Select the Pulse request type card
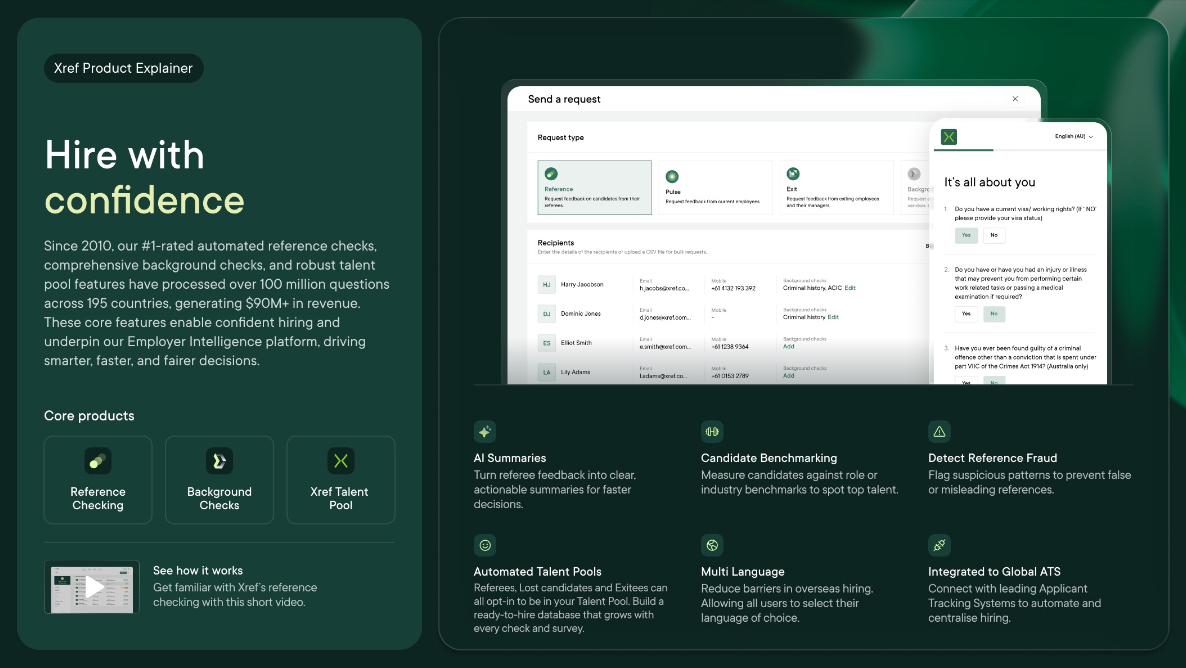Image resolution: width=1186 pixels, height=668 pixels. [x=716, y=188]
